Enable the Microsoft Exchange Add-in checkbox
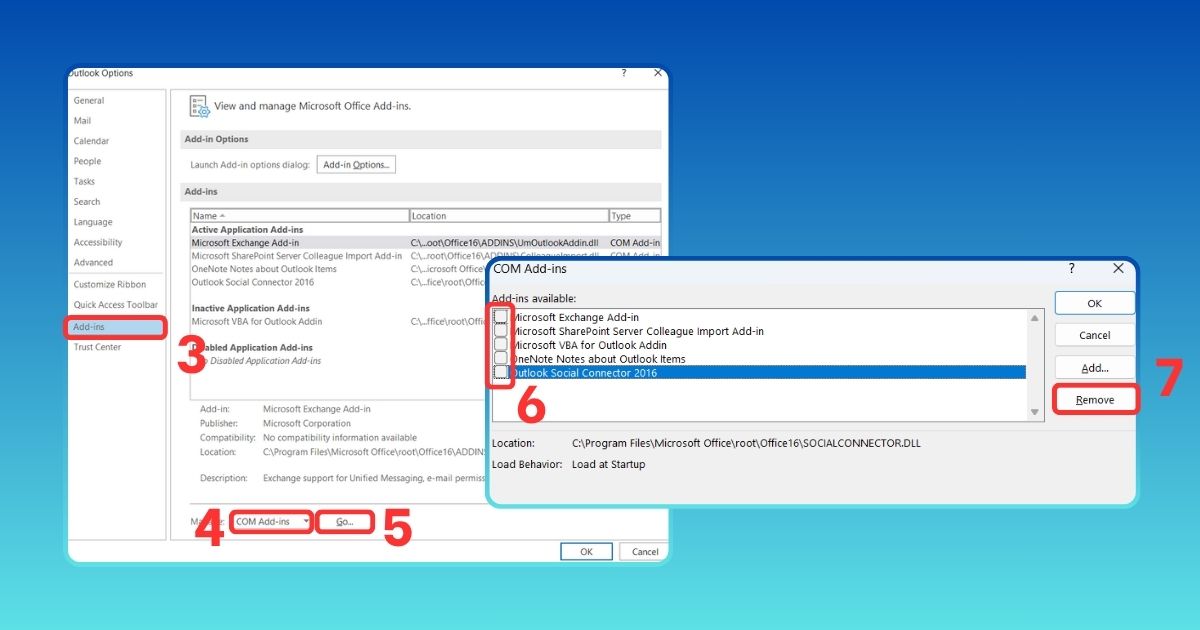The image size is (1200, 630). pos(500,316)
